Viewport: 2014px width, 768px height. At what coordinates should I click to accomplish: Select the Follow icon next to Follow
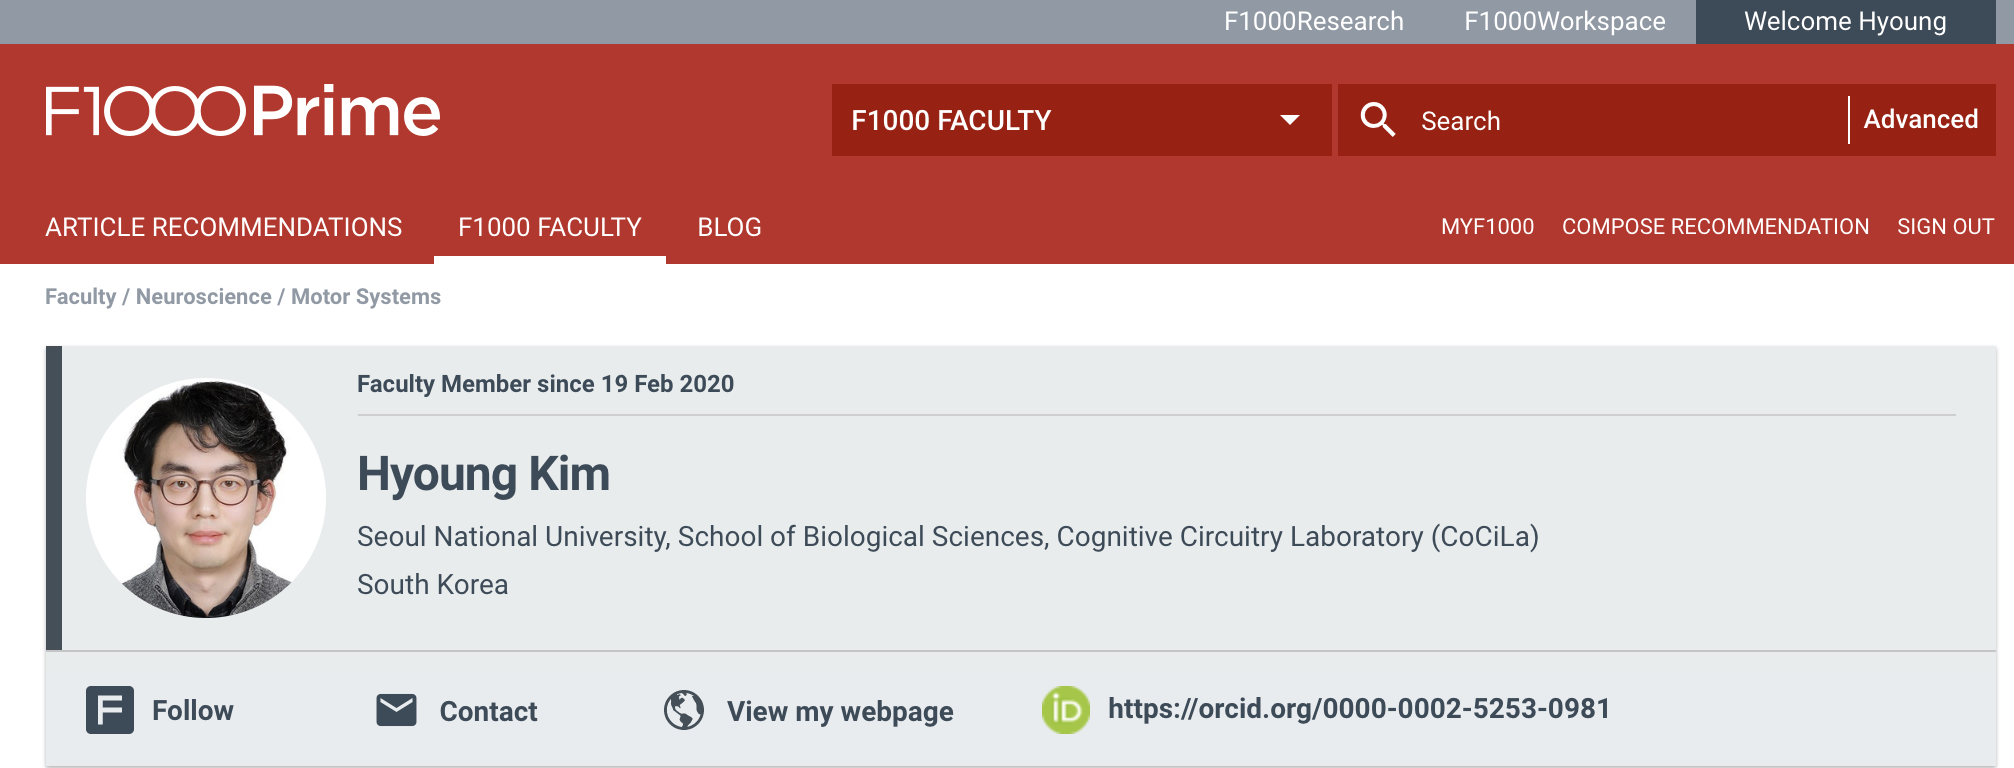point(110,710)
